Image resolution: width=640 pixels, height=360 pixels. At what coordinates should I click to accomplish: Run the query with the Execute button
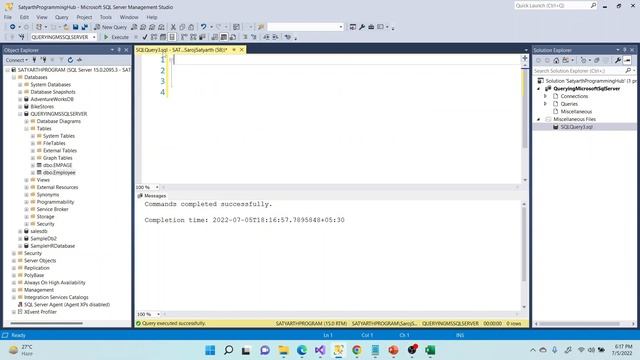click(116, 37)
